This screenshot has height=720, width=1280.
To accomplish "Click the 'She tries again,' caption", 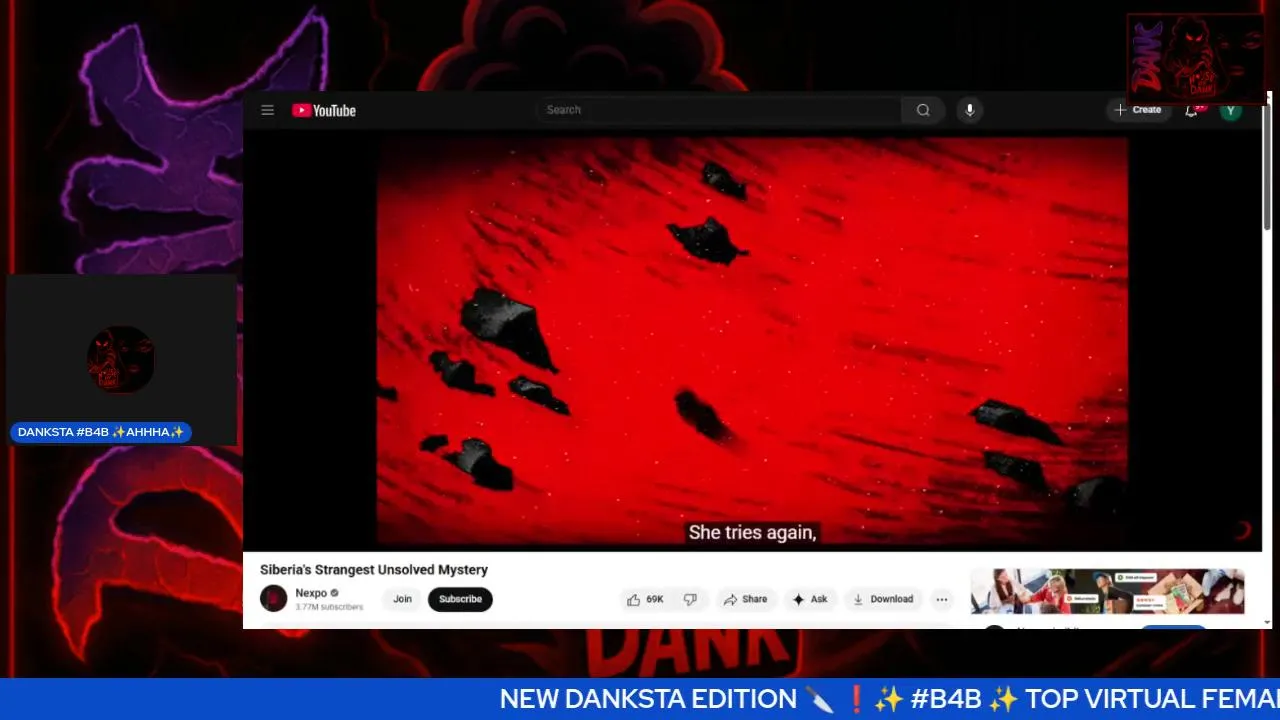I will (x=752, y=533).
